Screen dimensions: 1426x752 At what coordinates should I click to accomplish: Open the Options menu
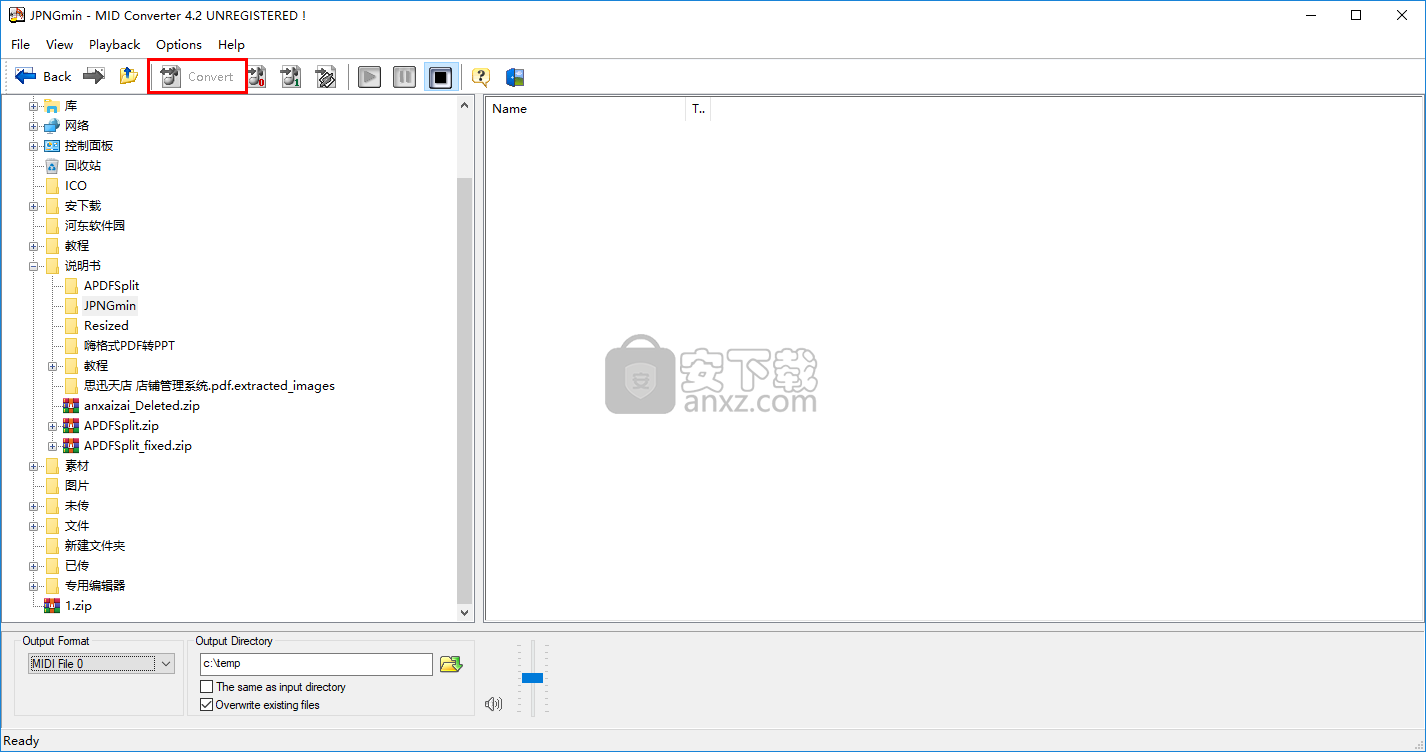[x=179, y=44]
